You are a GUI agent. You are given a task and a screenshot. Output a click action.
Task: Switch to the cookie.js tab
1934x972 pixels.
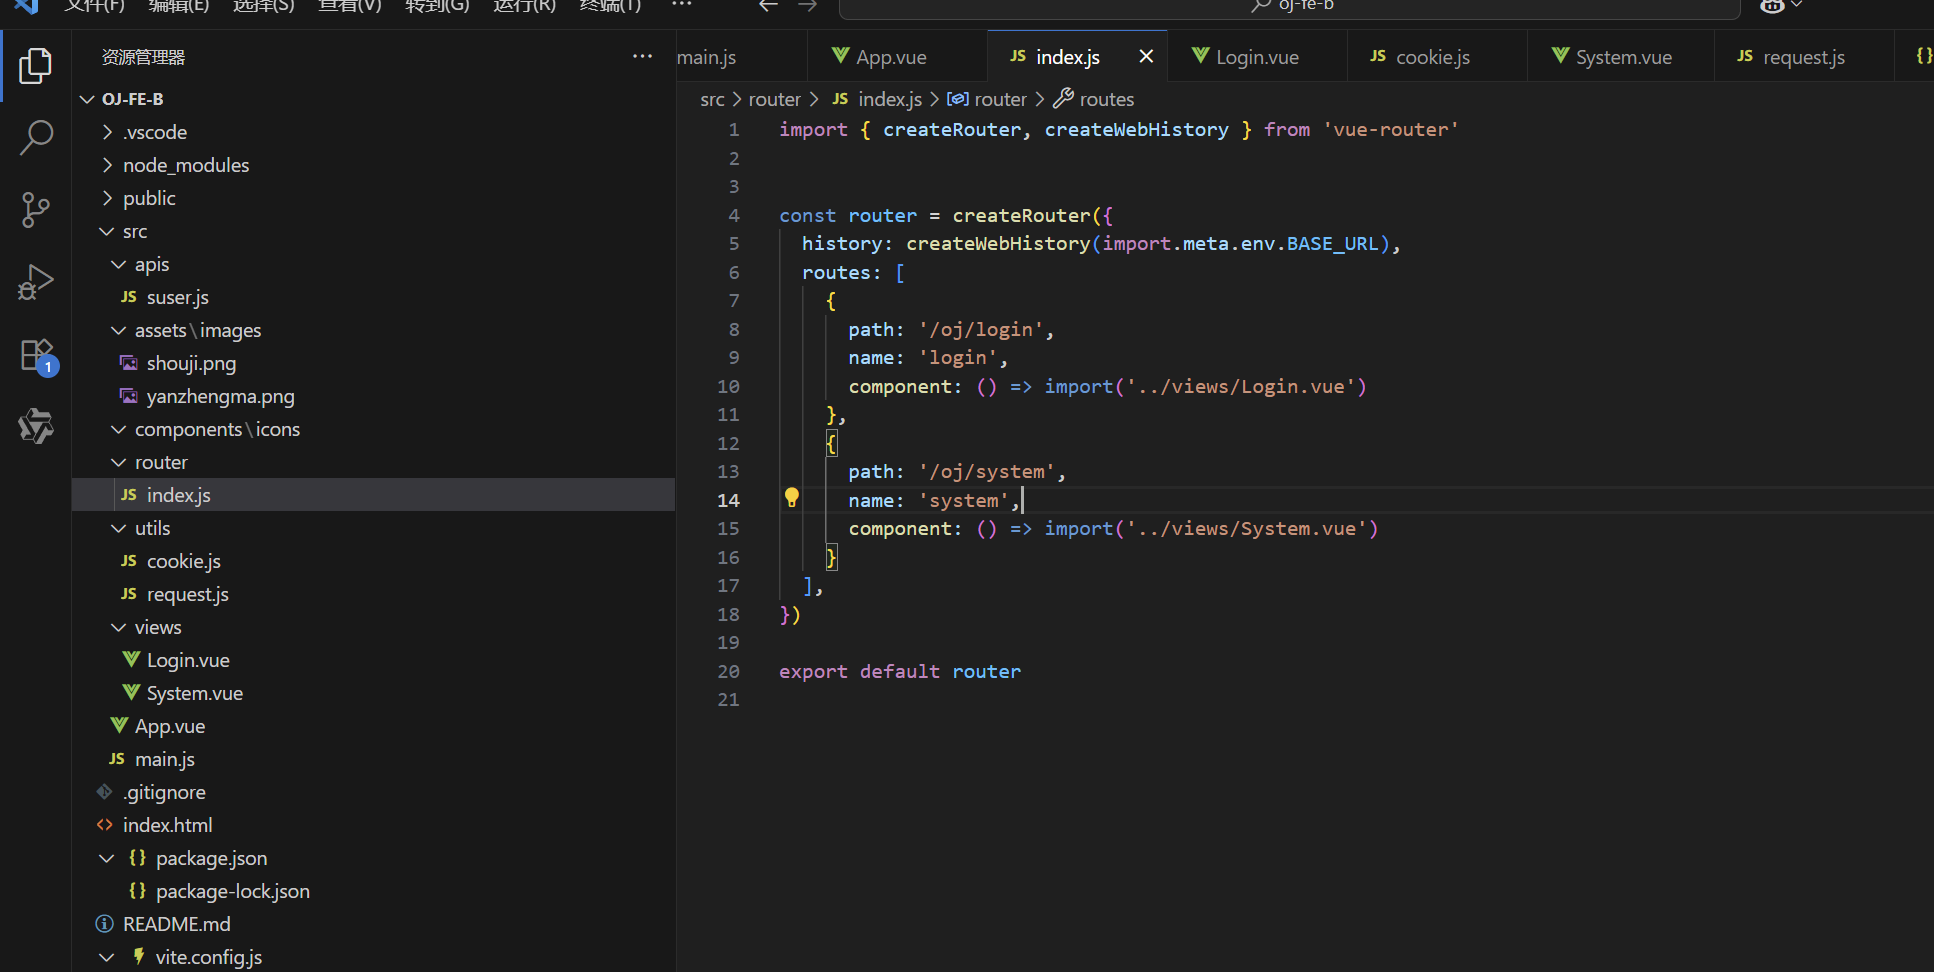(x=1437, y=57)
